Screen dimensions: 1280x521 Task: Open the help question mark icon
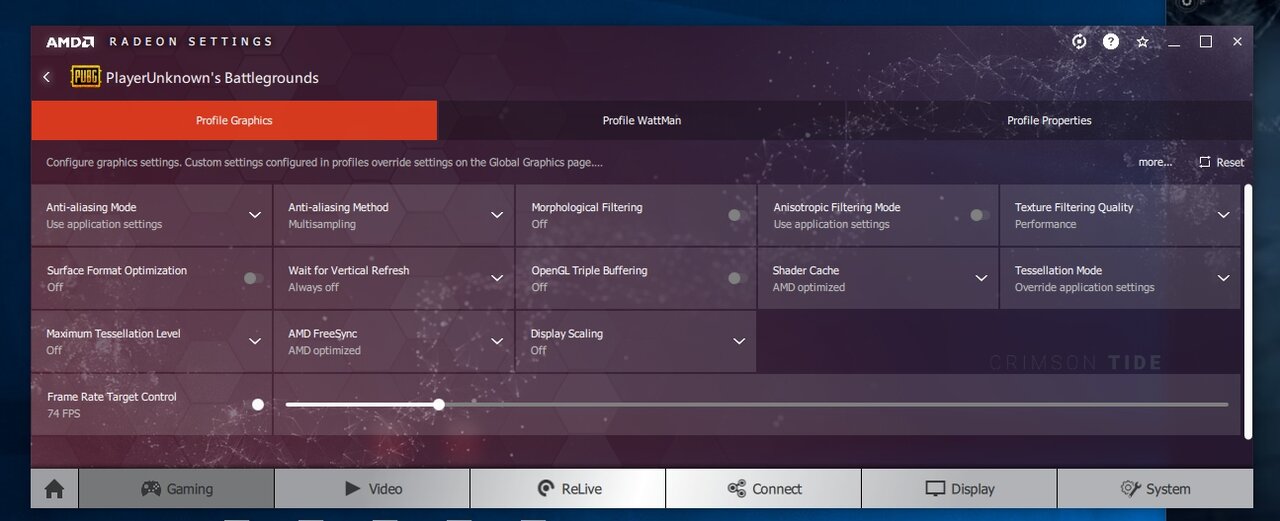(1111, 41)
